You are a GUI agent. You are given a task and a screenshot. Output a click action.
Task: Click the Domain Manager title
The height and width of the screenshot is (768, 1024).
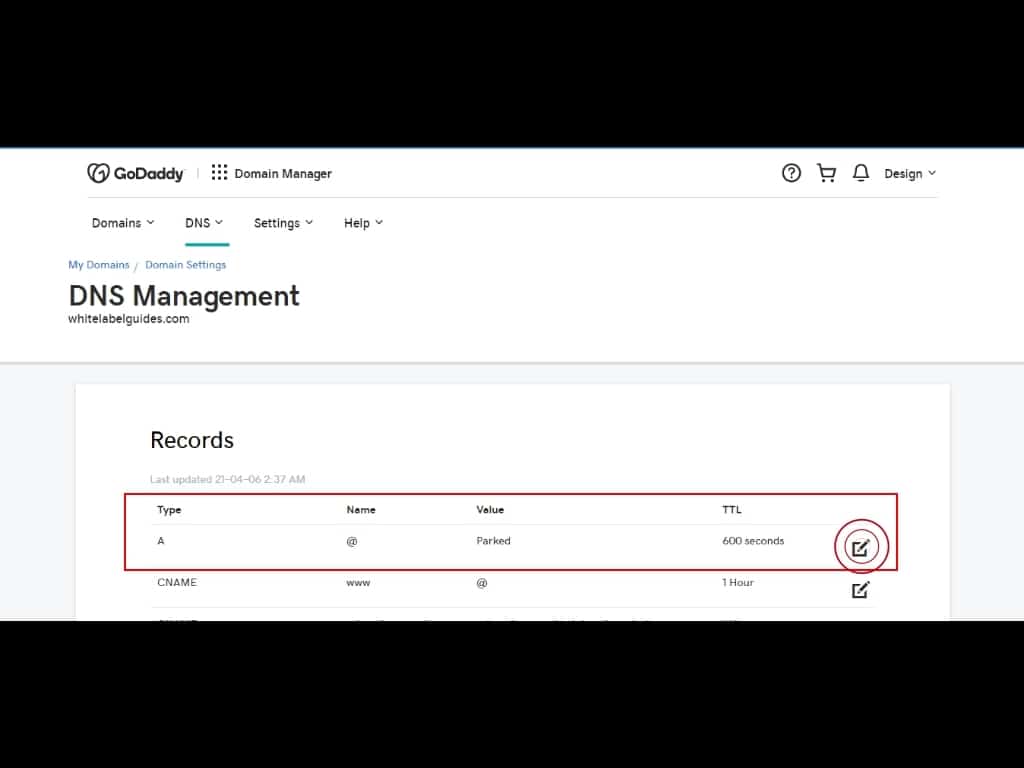click(x=283, y=173)
